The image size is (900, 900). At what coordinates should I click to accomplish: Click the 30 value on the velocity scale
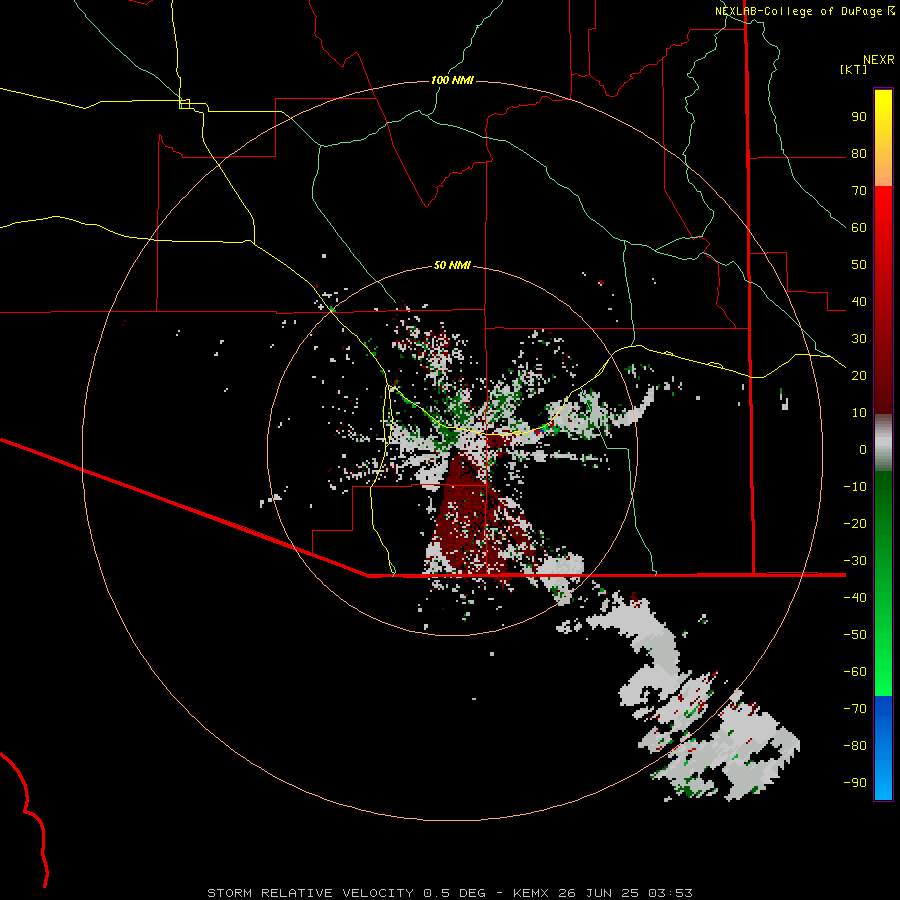pos(859,339)
